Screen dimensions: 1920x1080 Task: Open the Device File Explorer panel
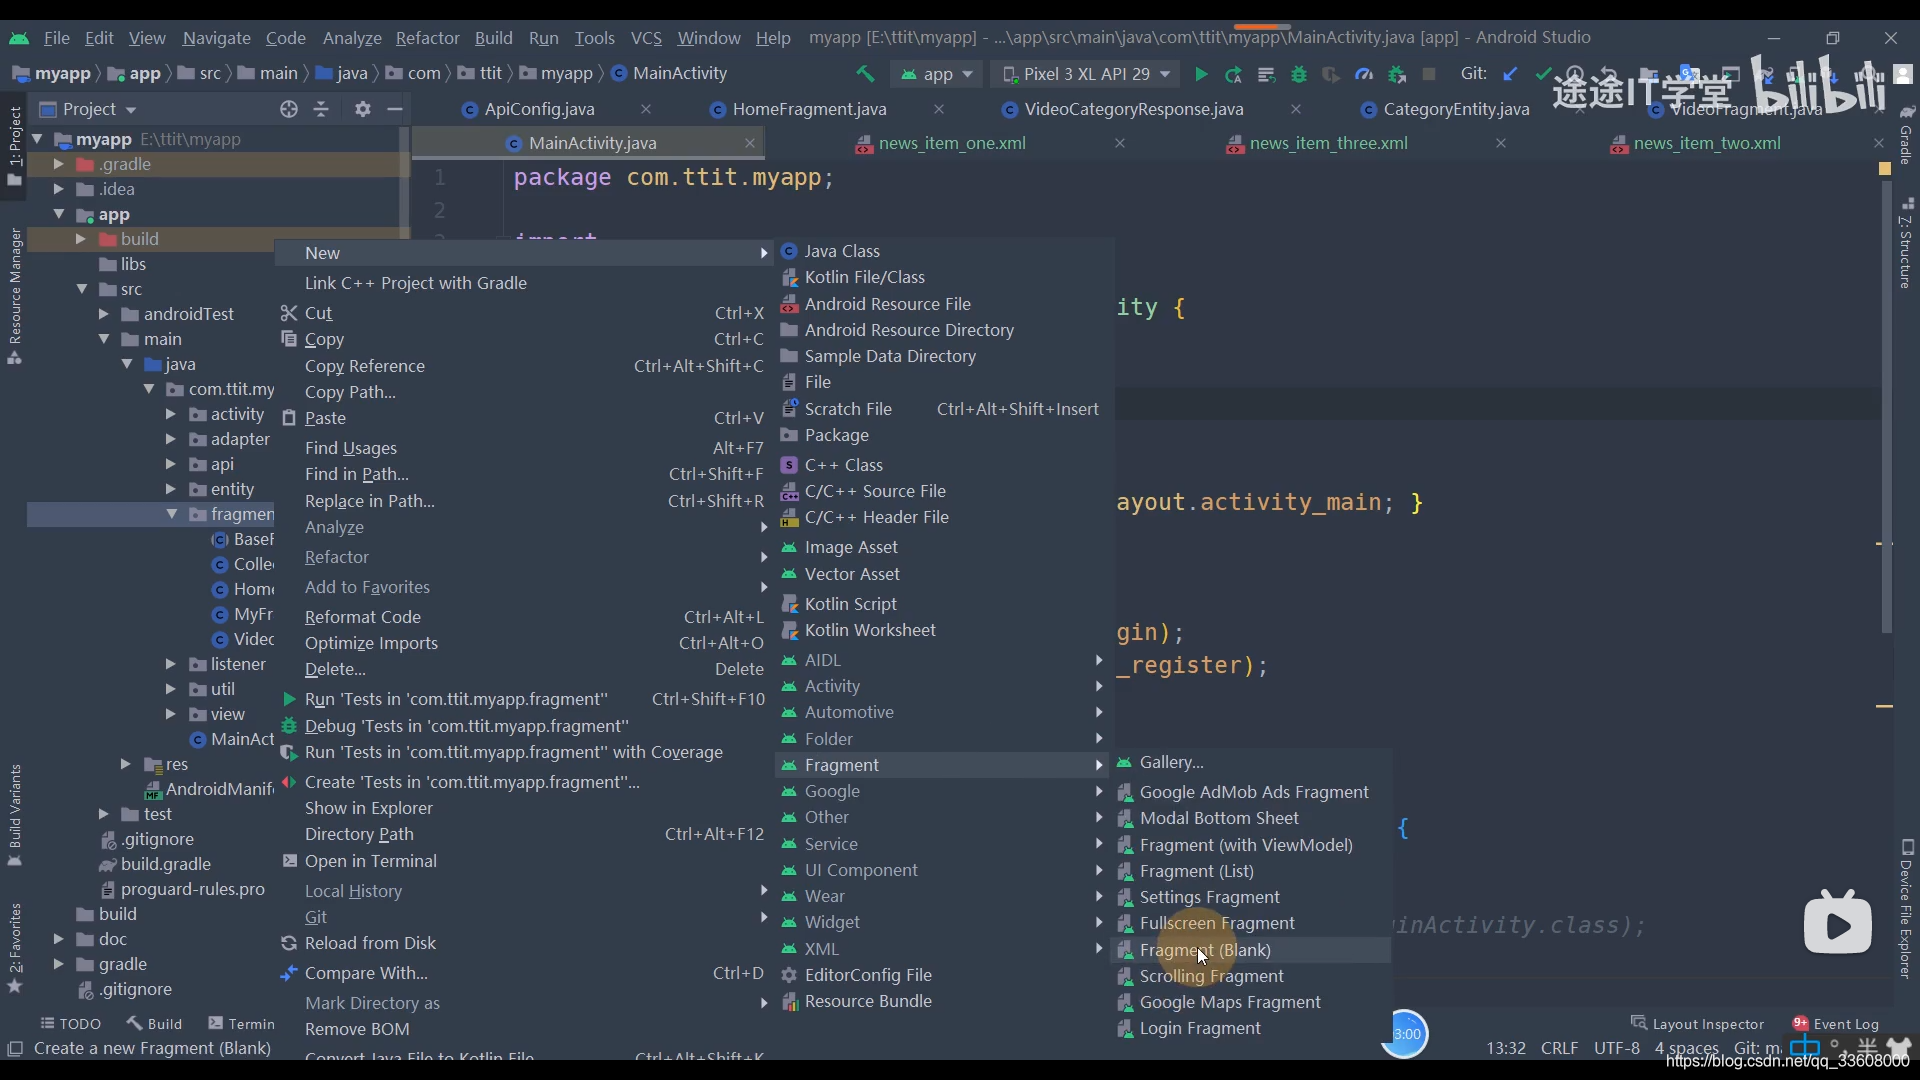1906,908
